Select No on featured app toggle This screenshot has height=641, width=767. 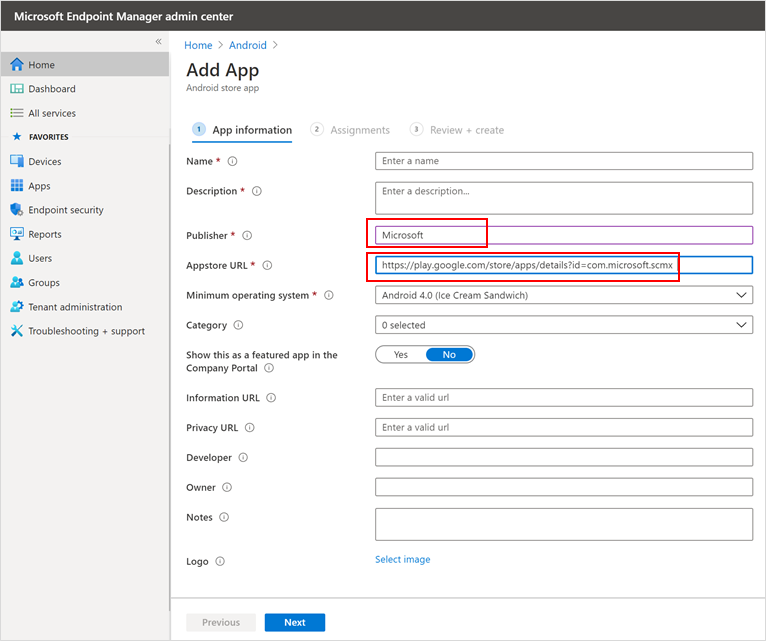[x=449, y=355]
